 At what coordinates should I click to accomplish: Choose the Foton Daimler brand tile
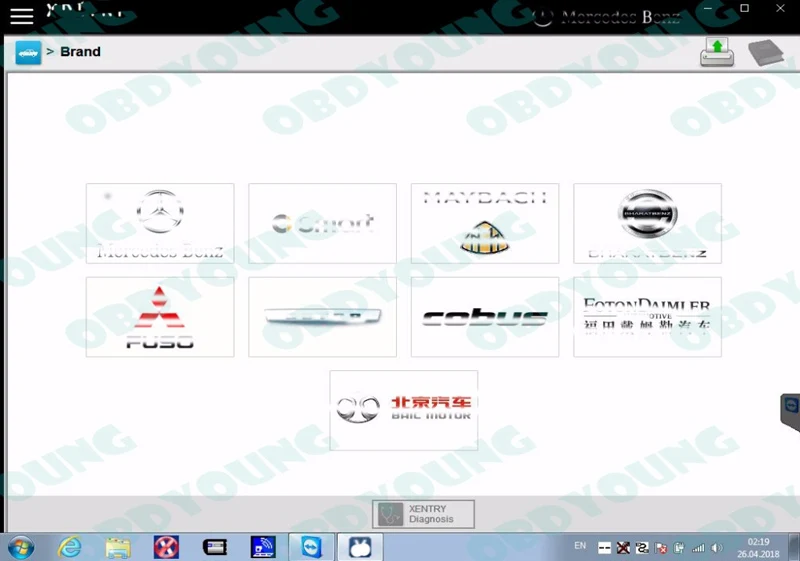[x=647, y=317]
